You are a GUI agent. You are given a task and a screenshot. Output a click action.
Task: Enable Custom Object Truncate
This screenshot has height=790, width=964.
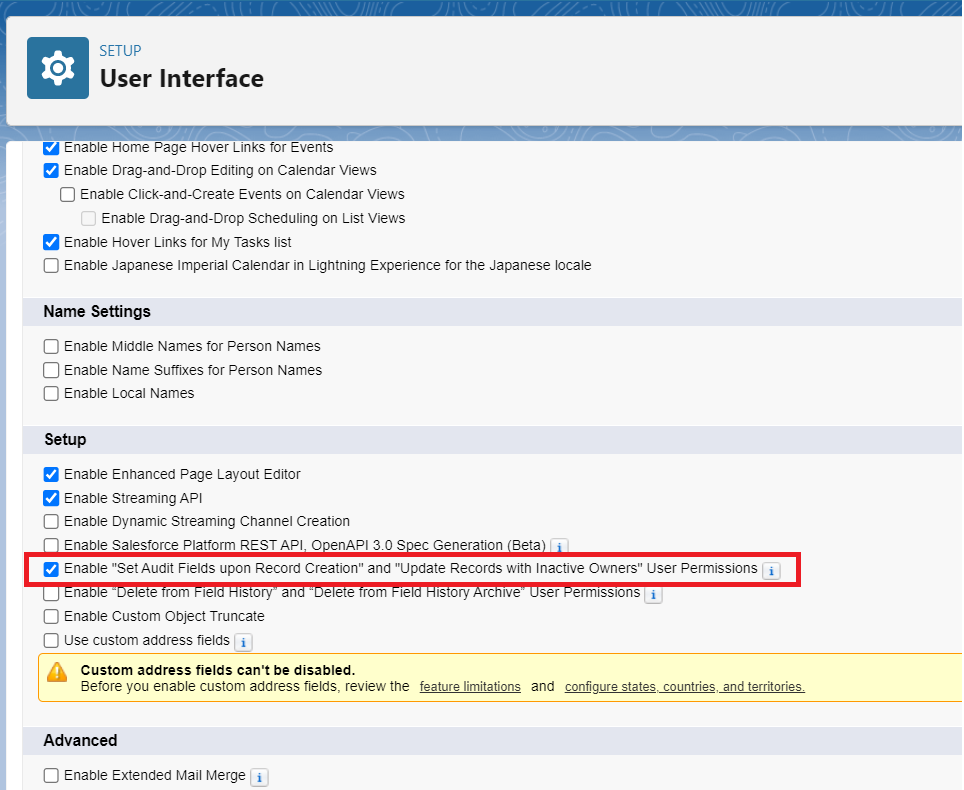[x=51, y=616]
